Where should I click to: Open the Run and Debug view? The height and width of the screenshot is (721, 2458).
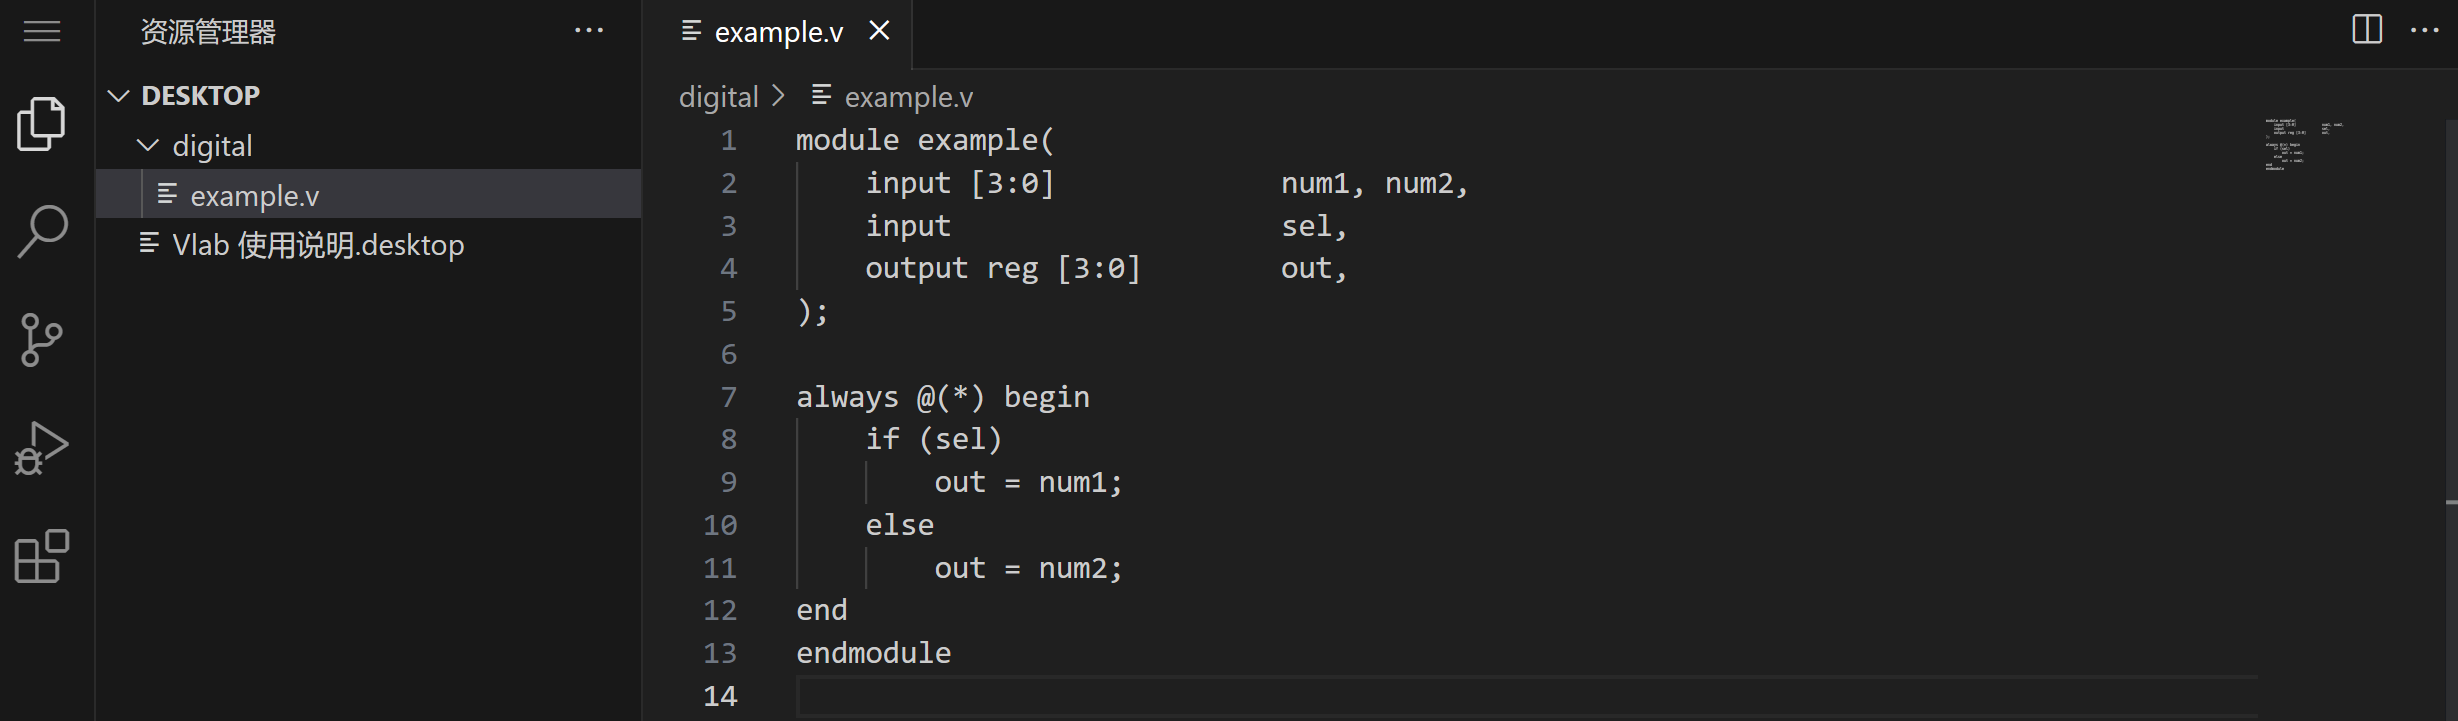coord(42,448)
